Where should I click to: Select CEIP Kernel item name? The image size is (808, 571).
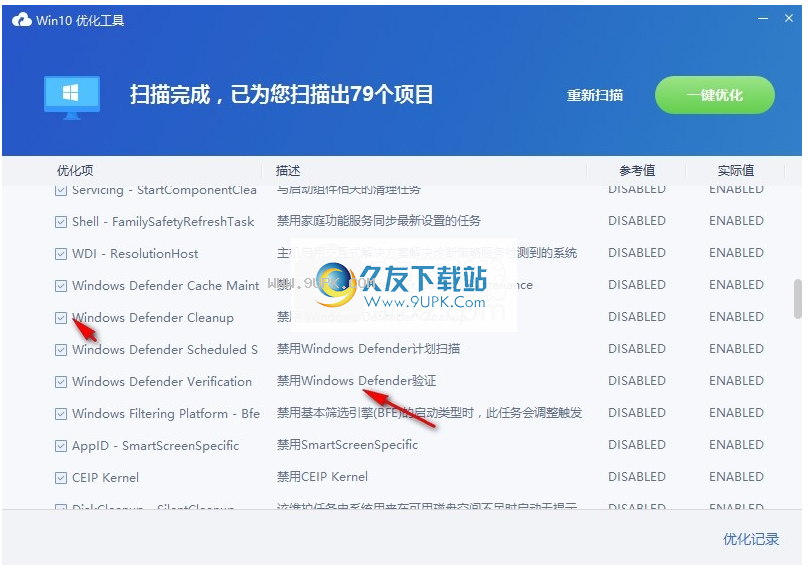106,477
